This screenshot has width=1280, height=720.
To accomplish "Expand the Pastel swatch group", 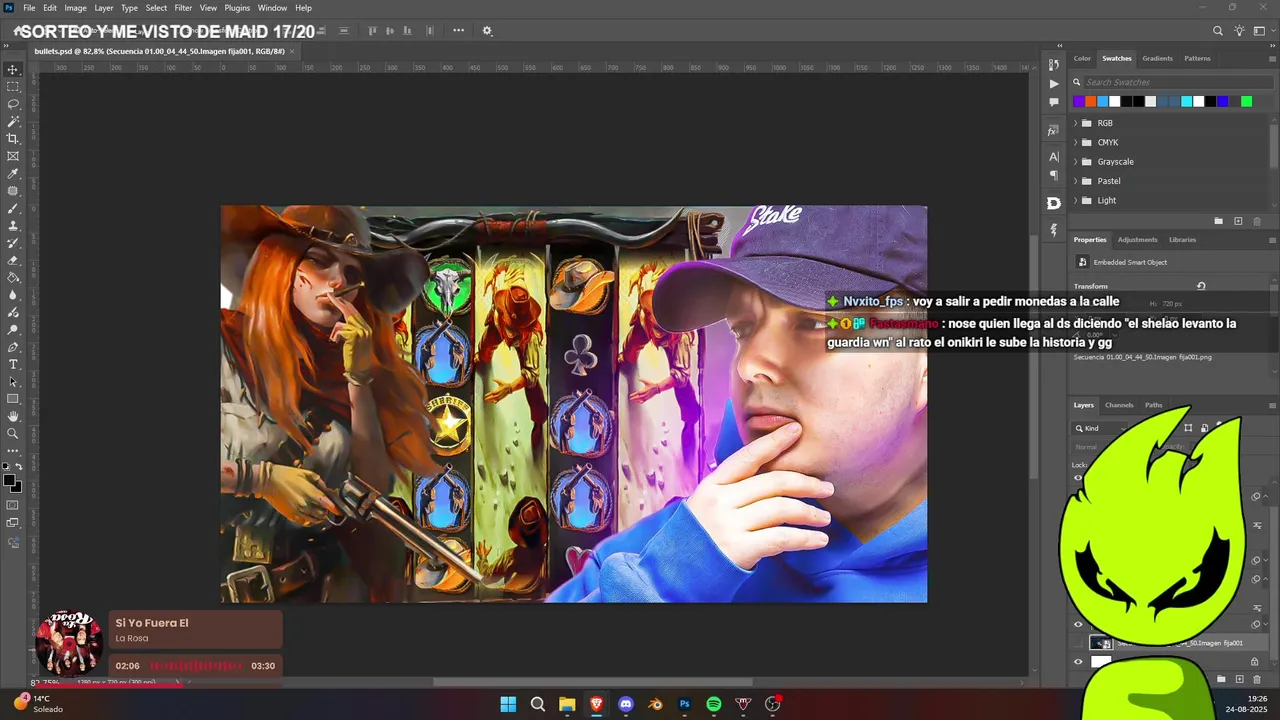I will click(1076, 181).
